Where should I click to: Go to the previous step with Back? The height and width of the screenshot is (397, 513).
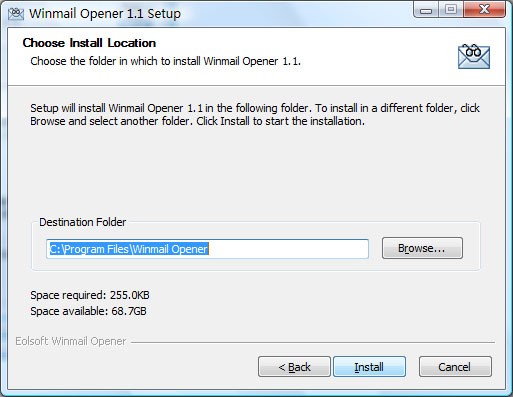click(294, 367)
